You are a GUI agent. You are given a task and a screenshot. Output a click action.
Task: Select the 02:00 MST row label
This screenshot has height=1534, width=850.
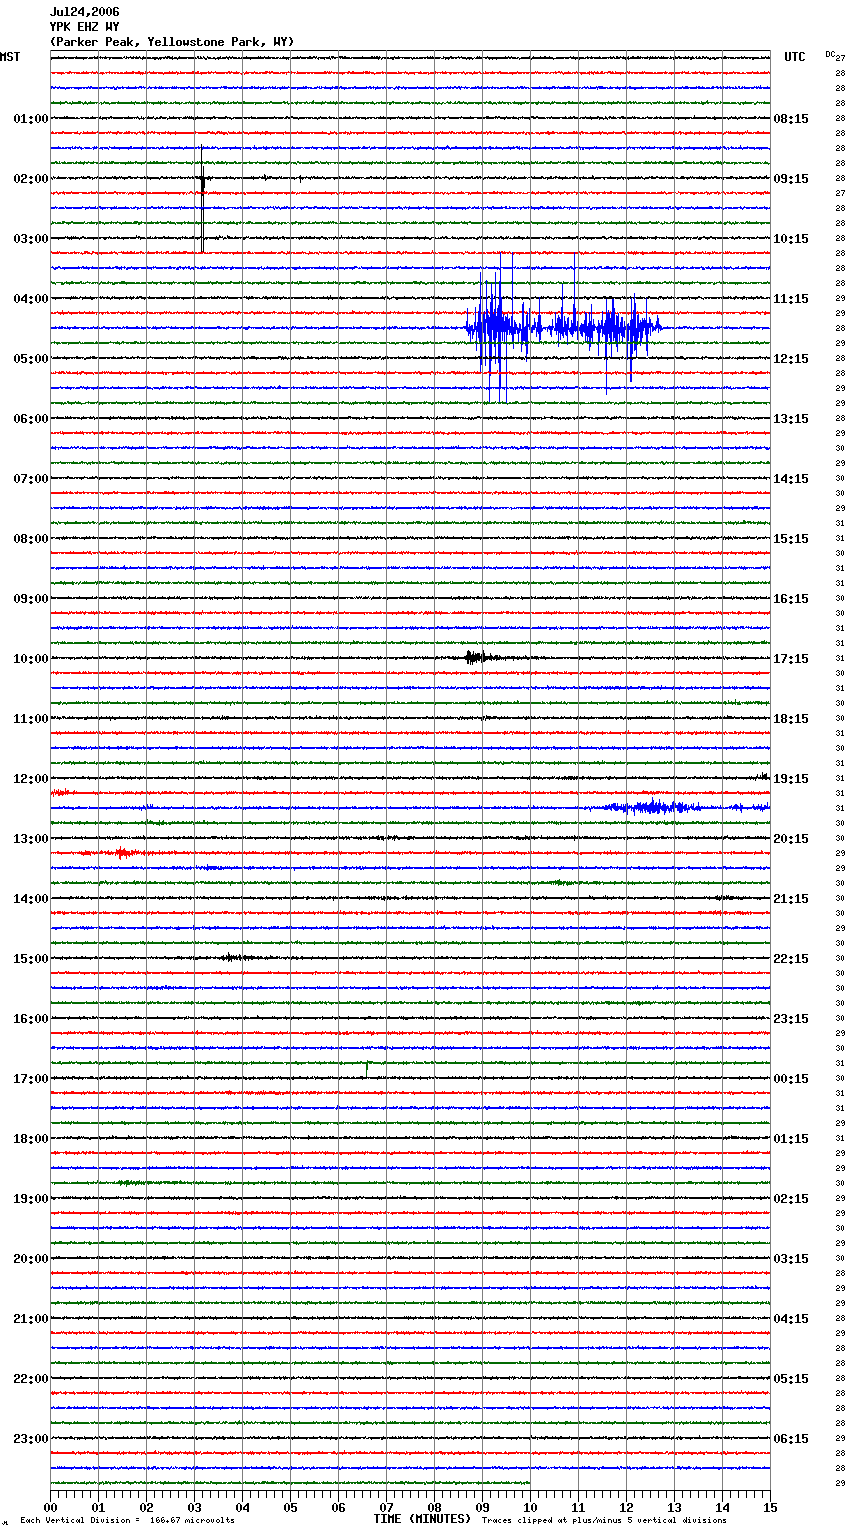(30, 179)
